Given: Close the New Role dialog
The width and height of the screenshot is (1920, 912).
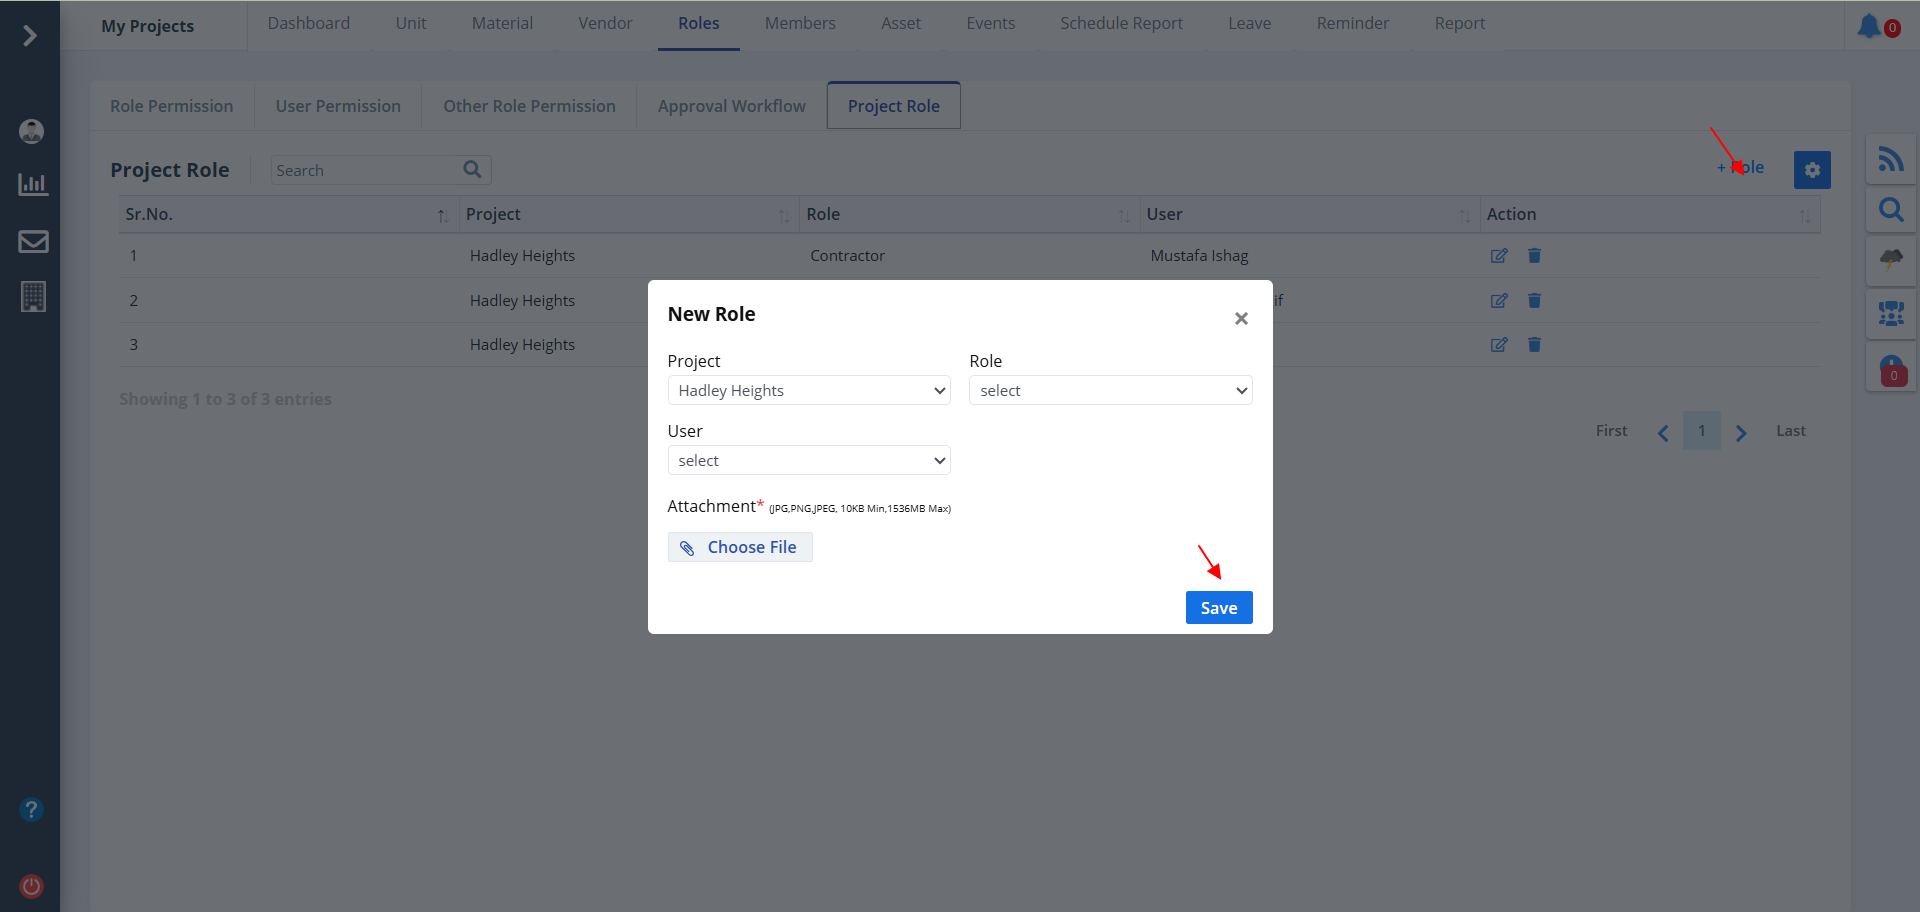Looking at the screenshot, I should tap(1241, 318).
